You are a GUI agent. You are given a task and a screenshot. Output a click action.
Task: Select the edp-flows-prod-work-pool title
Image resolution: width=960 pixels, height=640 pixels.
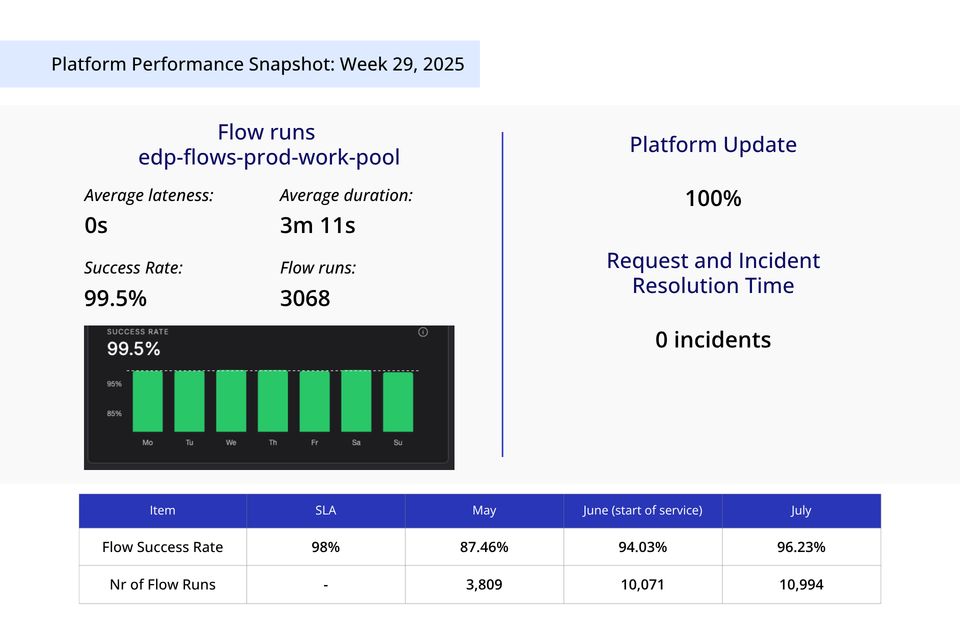[267, 157]
